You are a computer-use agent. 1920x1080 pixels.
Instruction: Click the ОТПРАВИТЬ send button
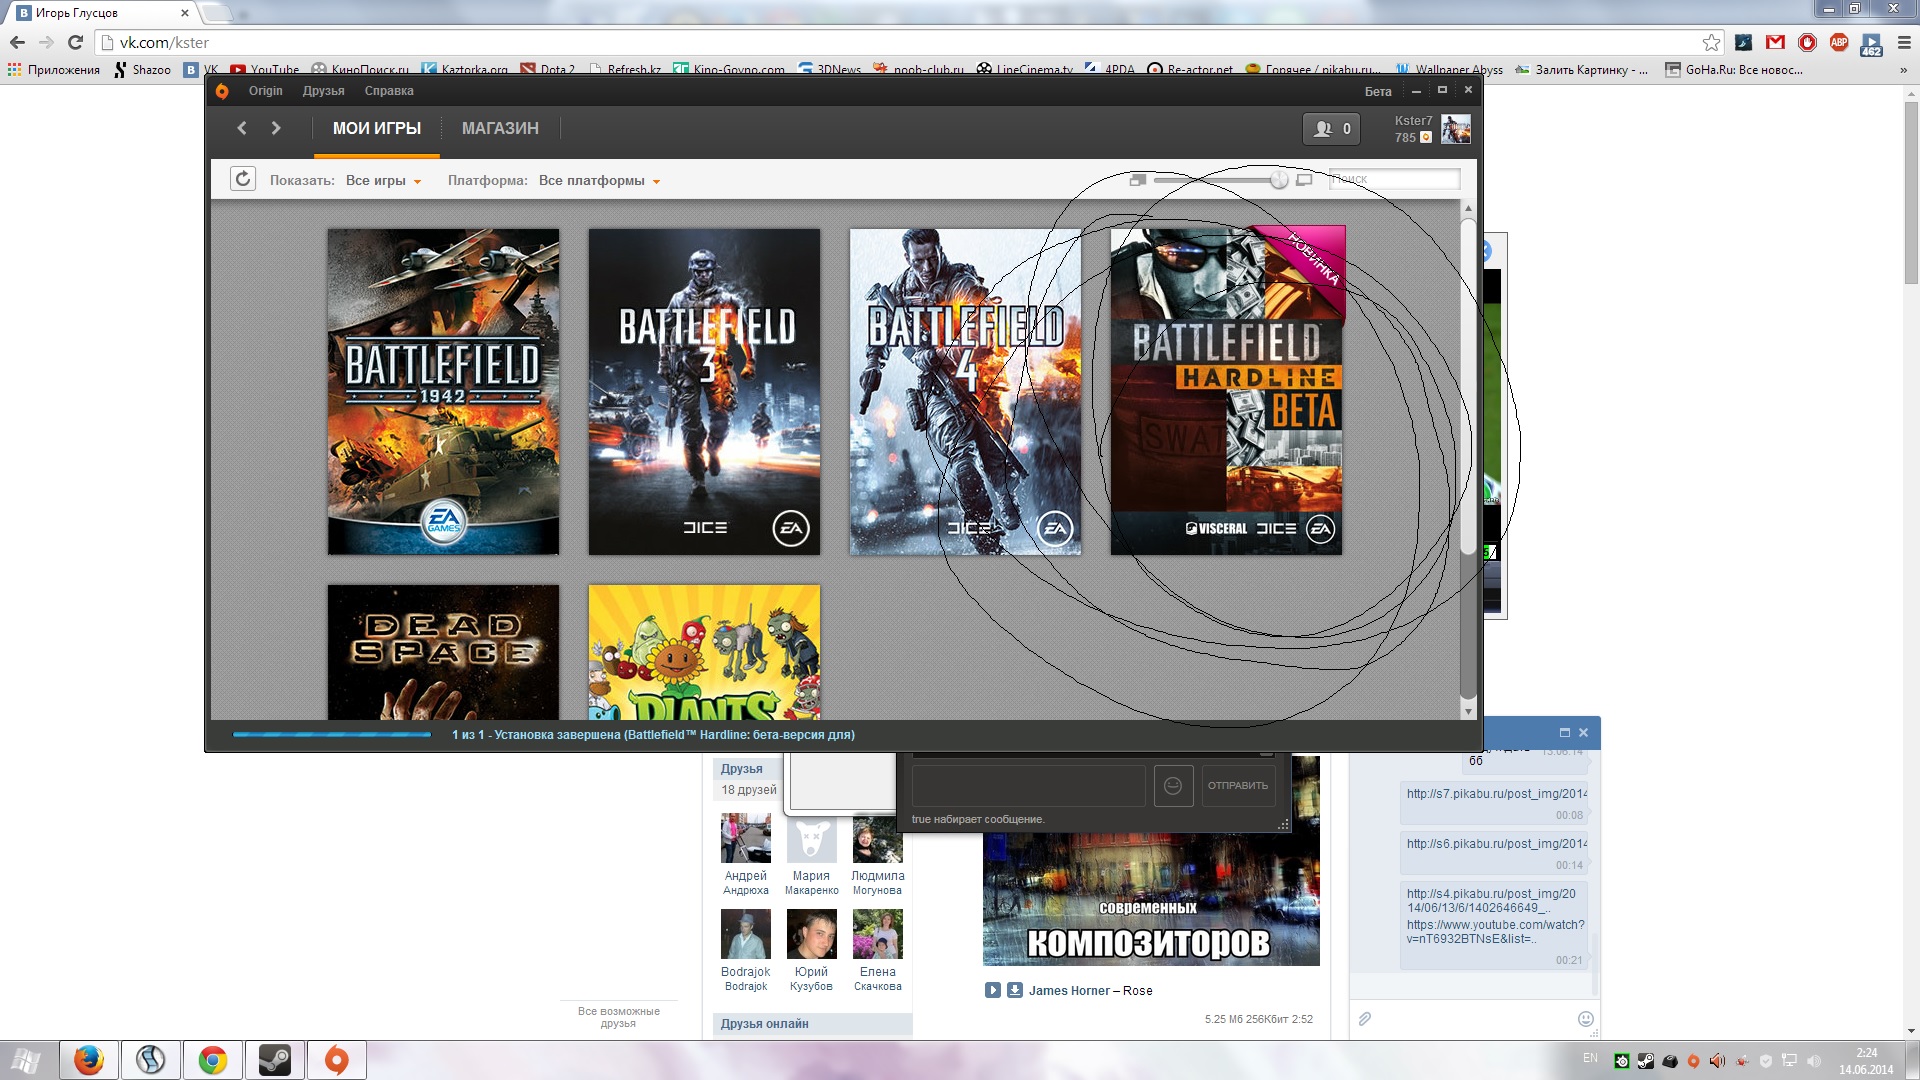pyautogui.click(x=1237, y=786)
